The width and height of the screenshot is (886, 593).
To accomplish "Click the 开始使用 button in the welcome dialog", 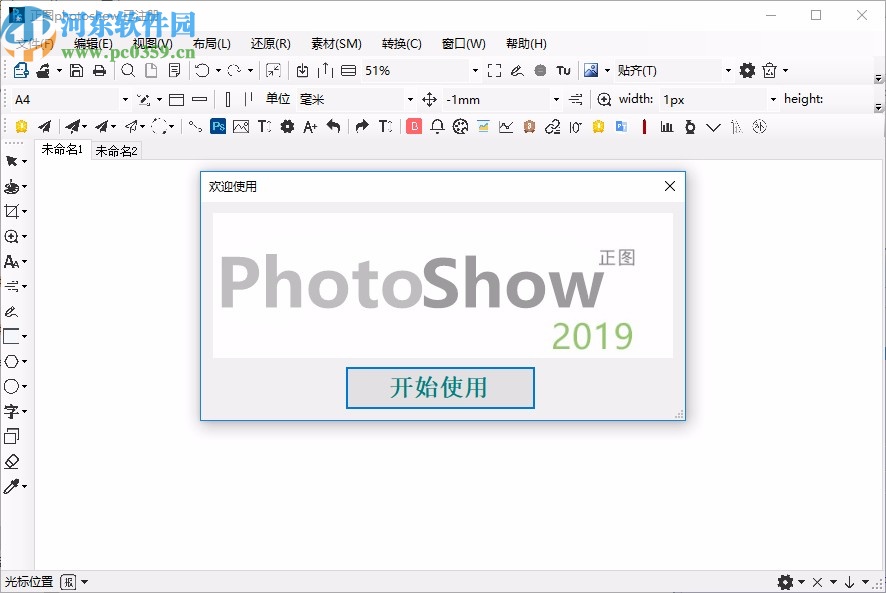I will (x=440, y=388).
